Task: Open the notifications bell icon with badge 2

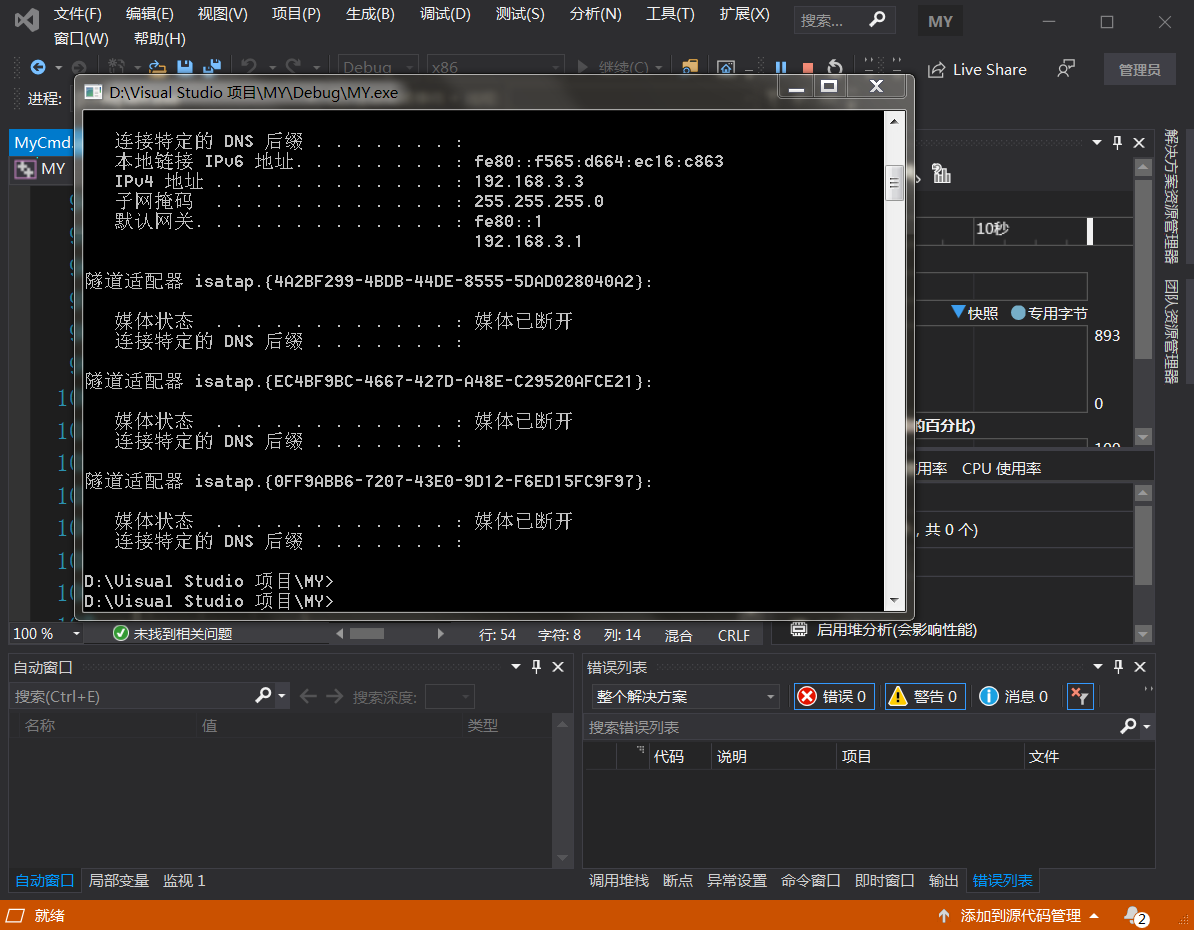Action: click(x=1135, y=916)
